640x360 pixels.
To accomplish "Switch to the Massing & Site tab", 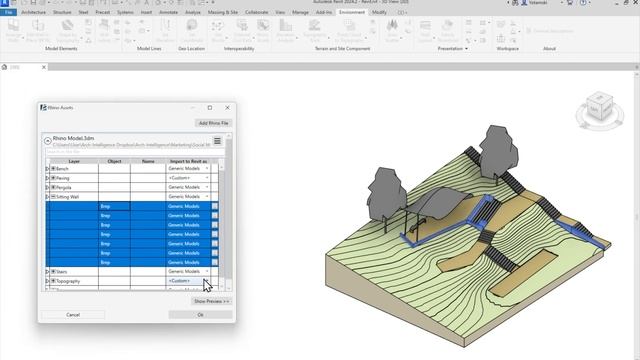I will pos(222,13).
